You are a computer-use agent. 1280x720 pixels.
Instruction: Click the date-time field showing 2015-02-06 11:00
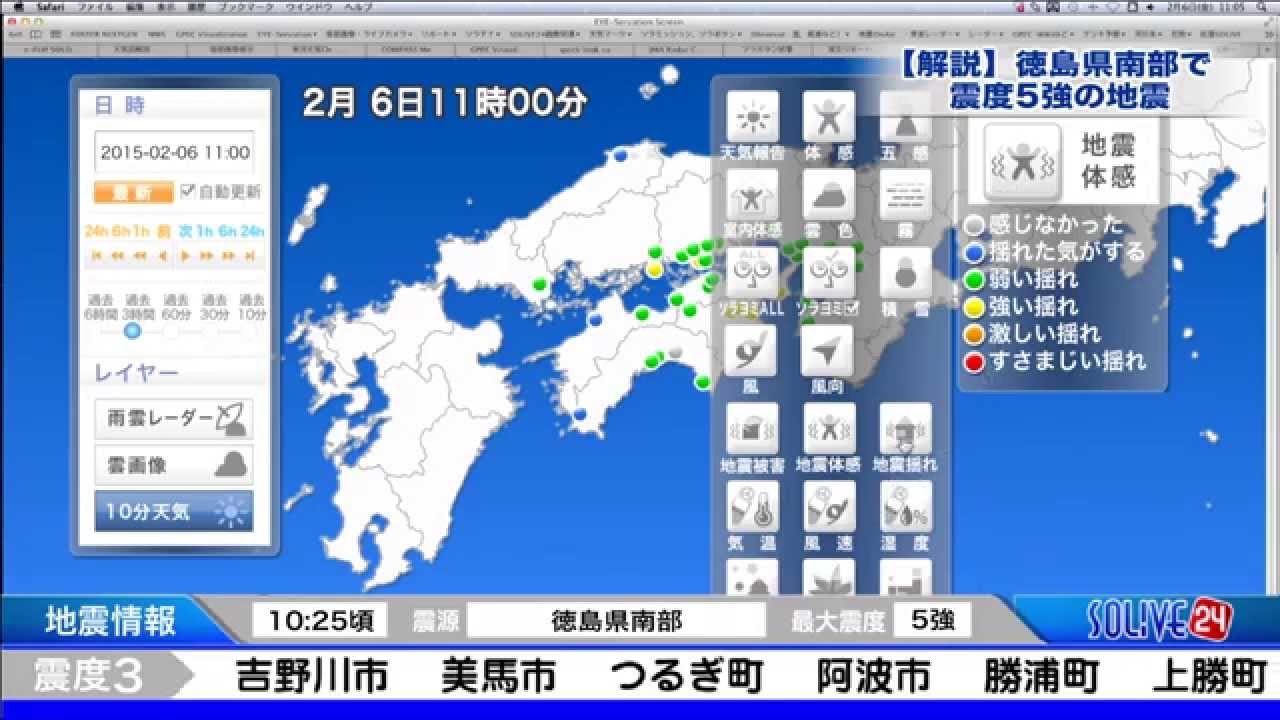(174, 153)
